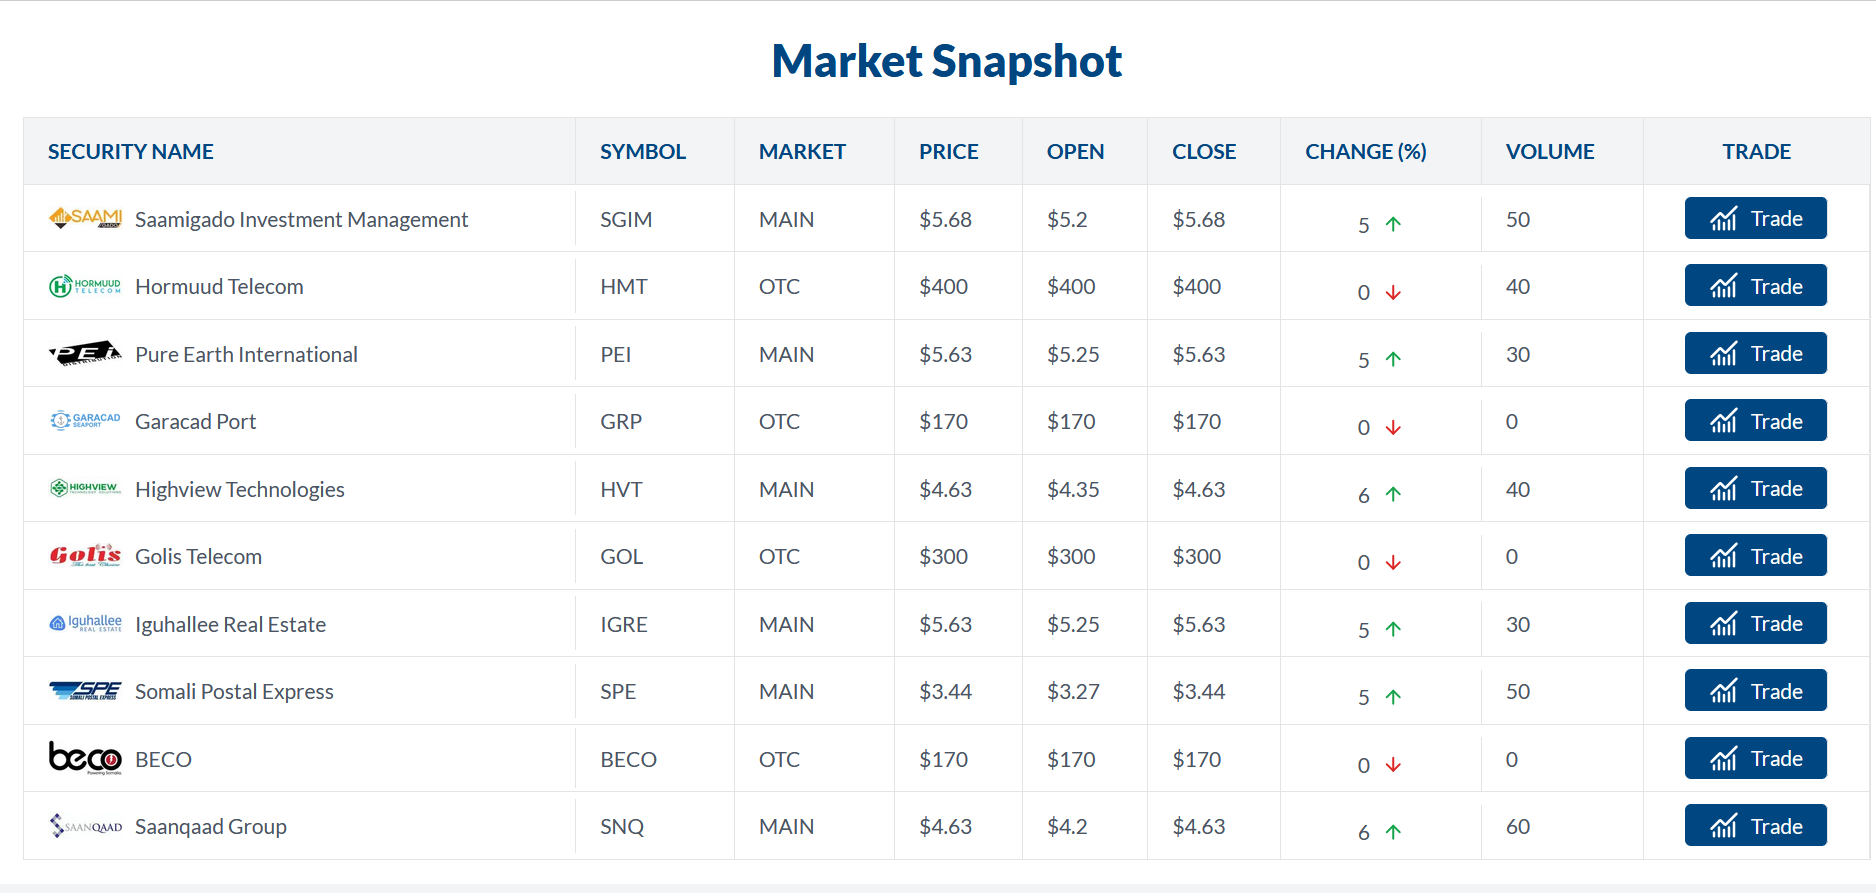Click the Garacad Port logo icon

pos(85,421)
